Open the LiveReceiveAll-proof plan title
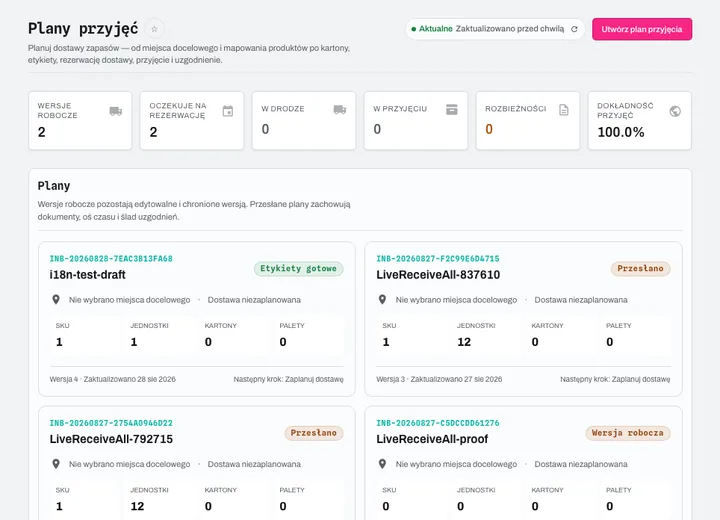This screenshot has height=520, width=720. tap(432, 439)
